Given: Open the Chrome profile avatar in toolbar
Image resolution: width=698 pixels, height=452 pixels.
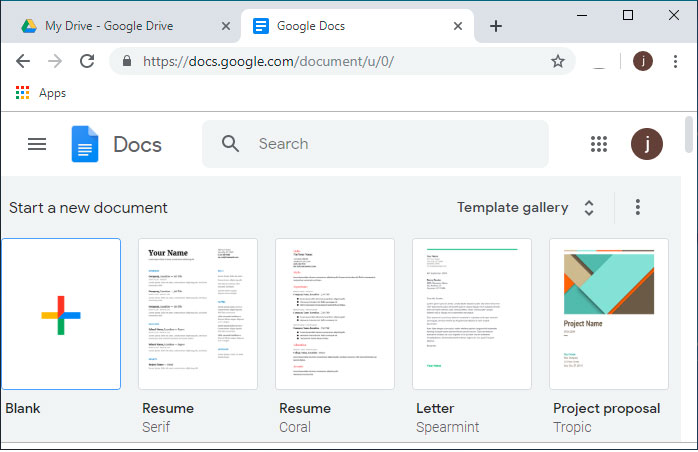Looking at the screenshot, I should pos(643,61).
